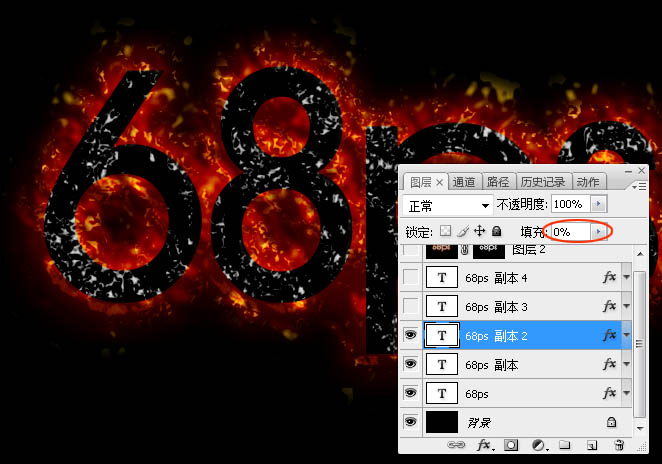Expand effects of 68ps 副本 layer
The image size is (662, 464).
[x=627, y=364]
